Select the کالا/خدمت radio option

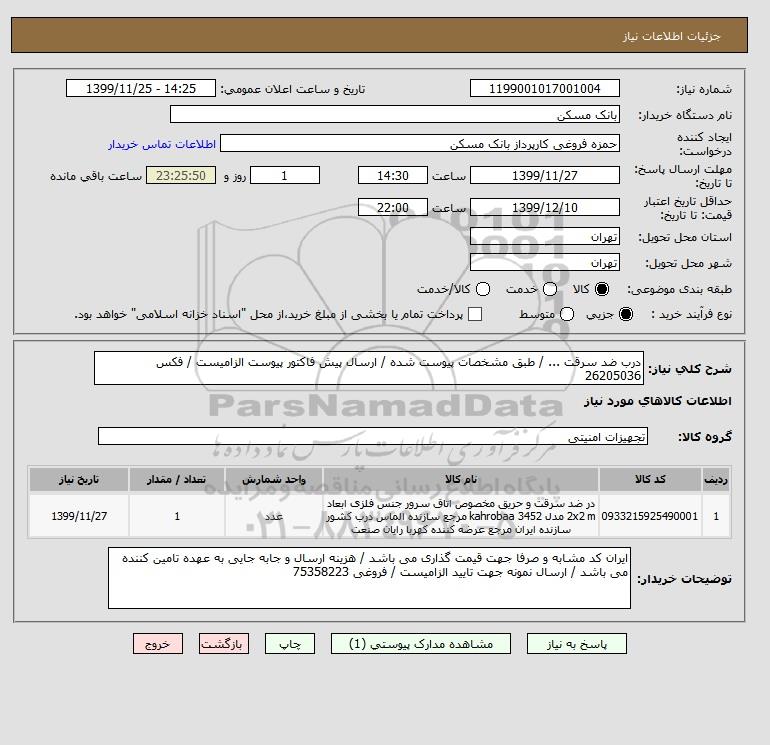(483, 289)
